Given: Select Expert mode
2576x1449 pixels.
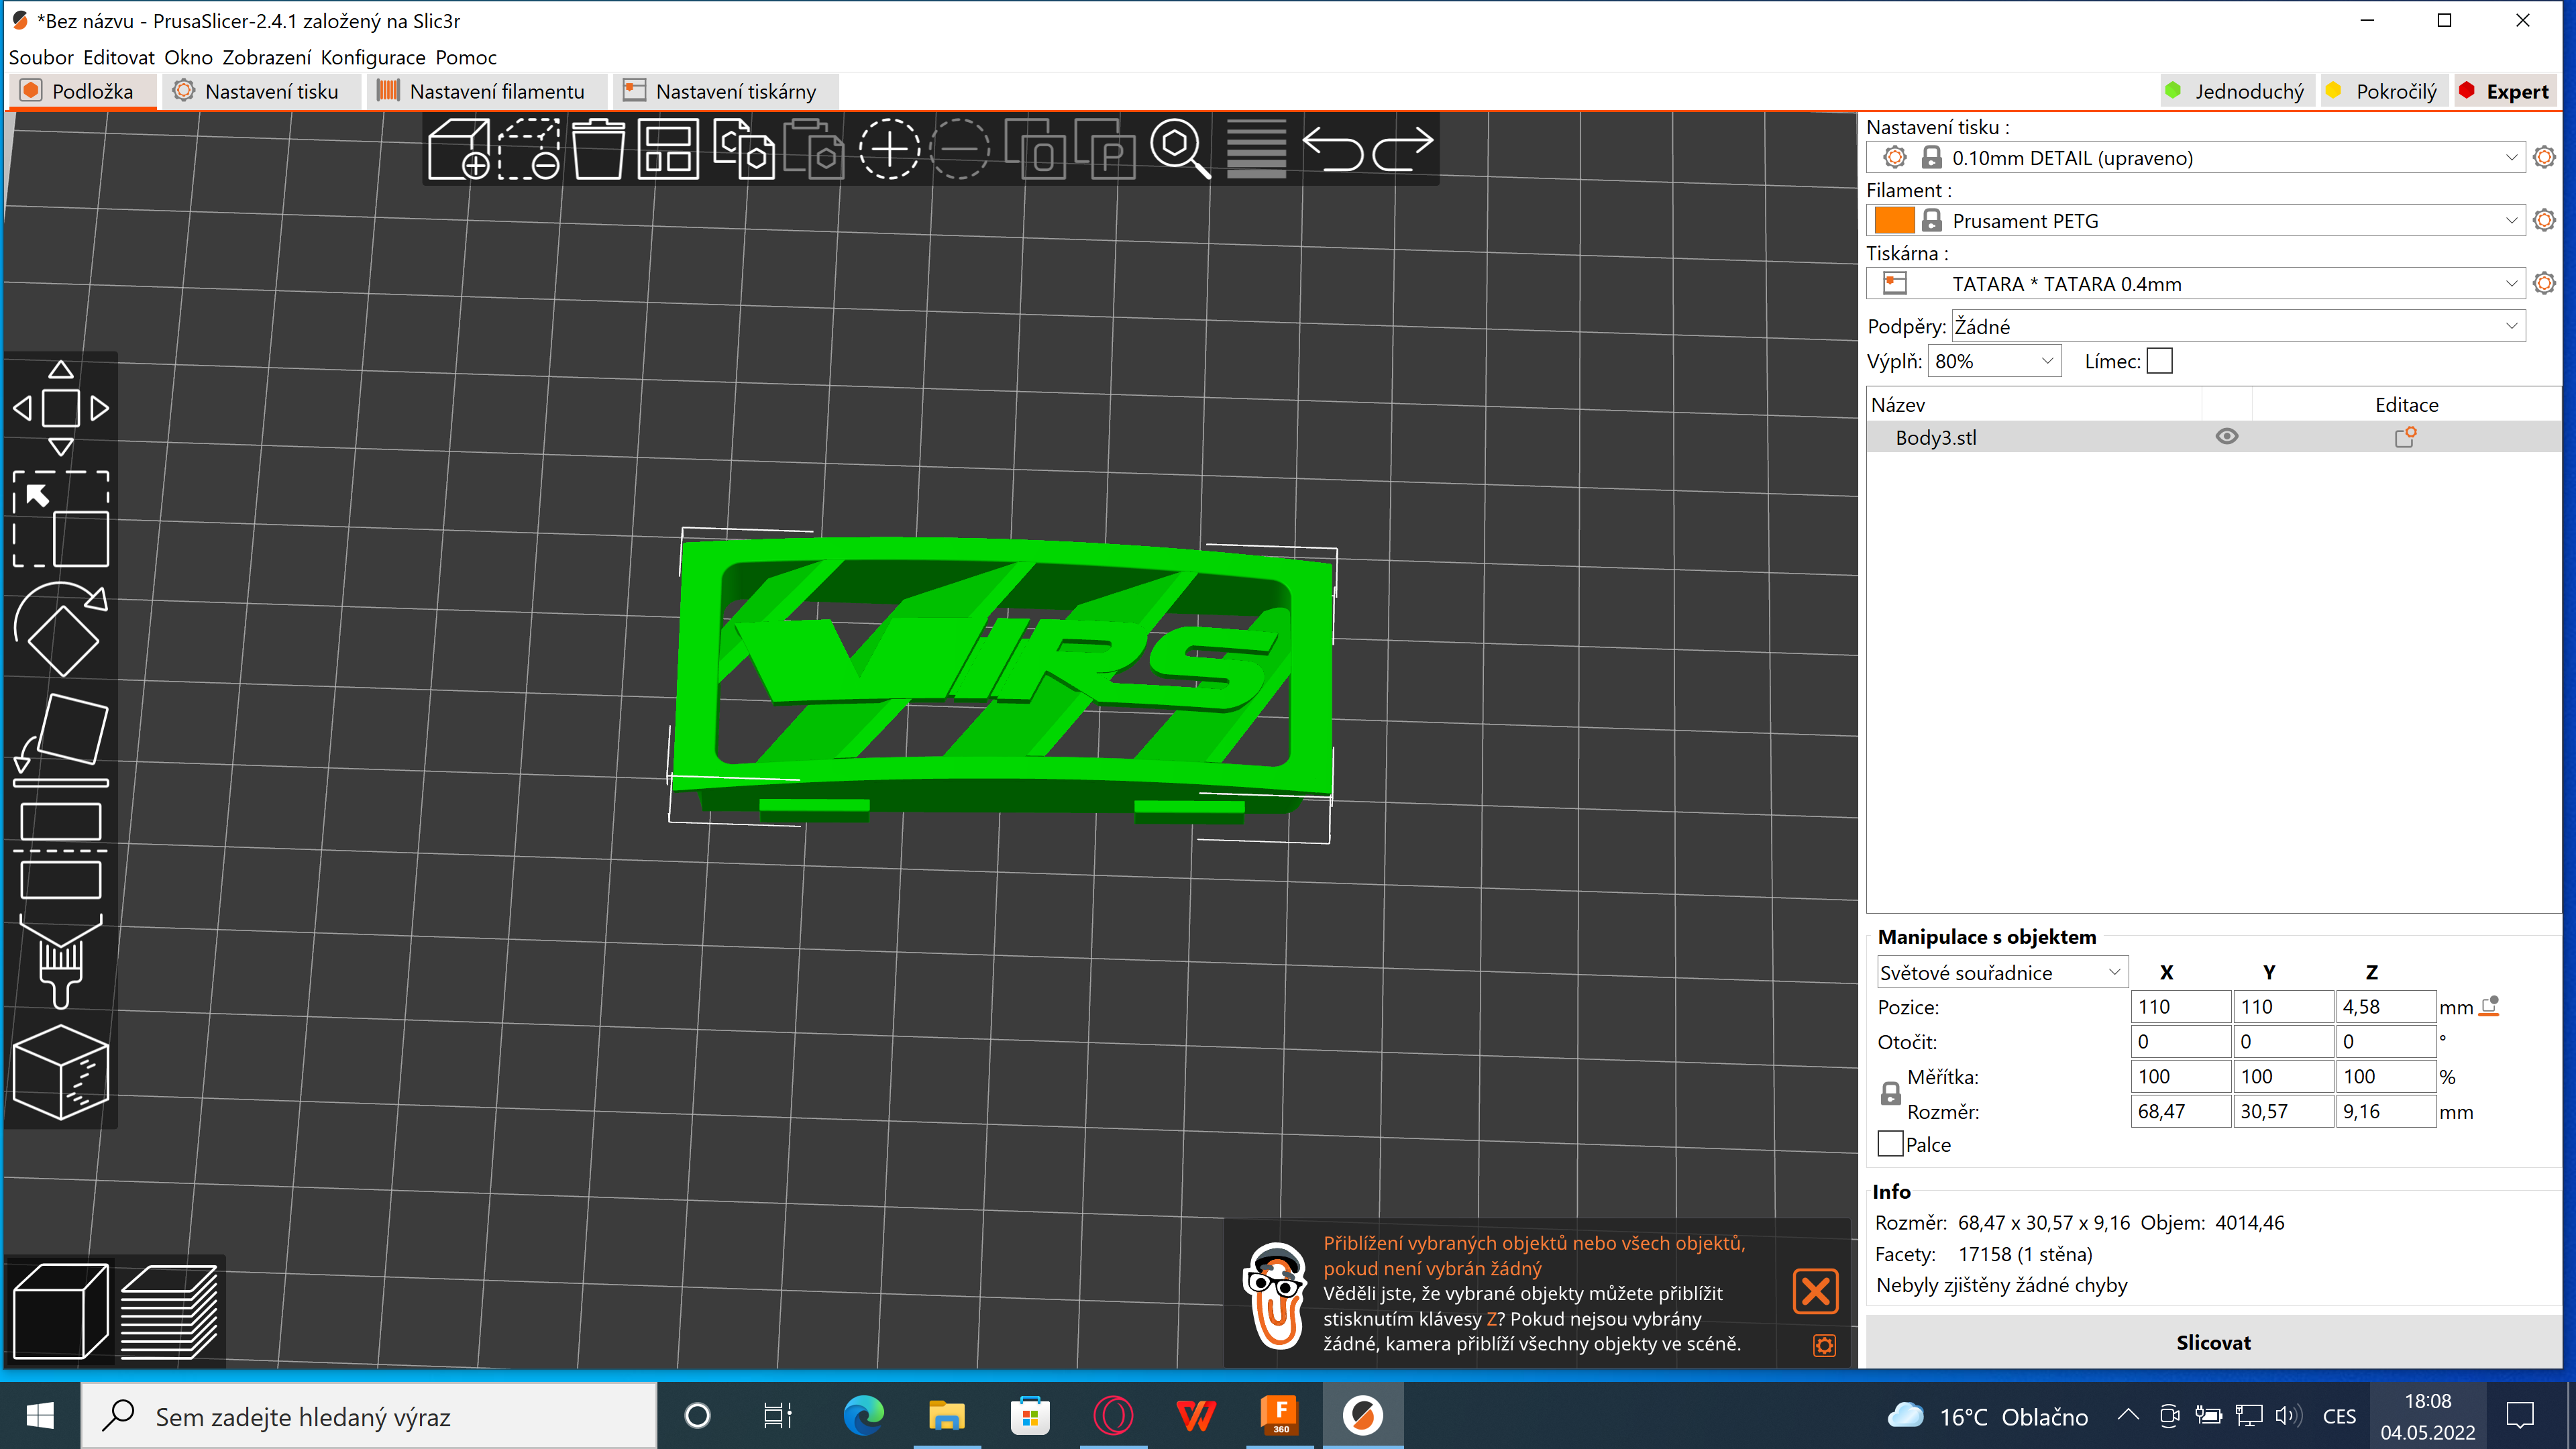Looking at the screenshot, I should click(2505, 91).
